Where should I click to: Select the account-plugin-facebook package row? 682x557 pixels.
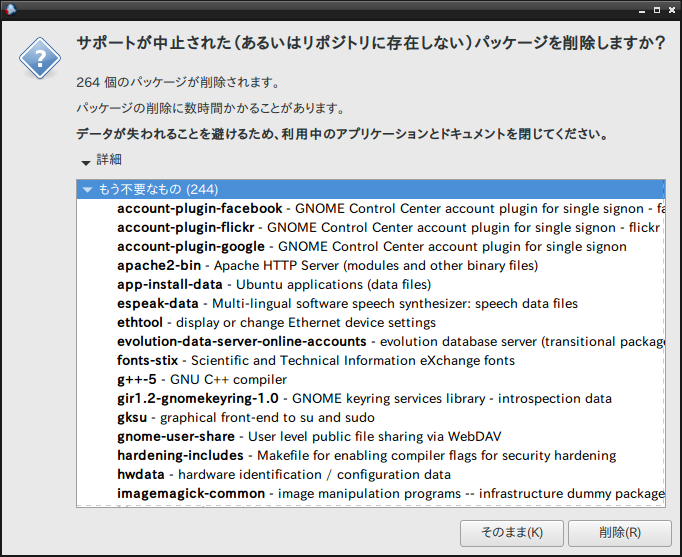[371, 209]
